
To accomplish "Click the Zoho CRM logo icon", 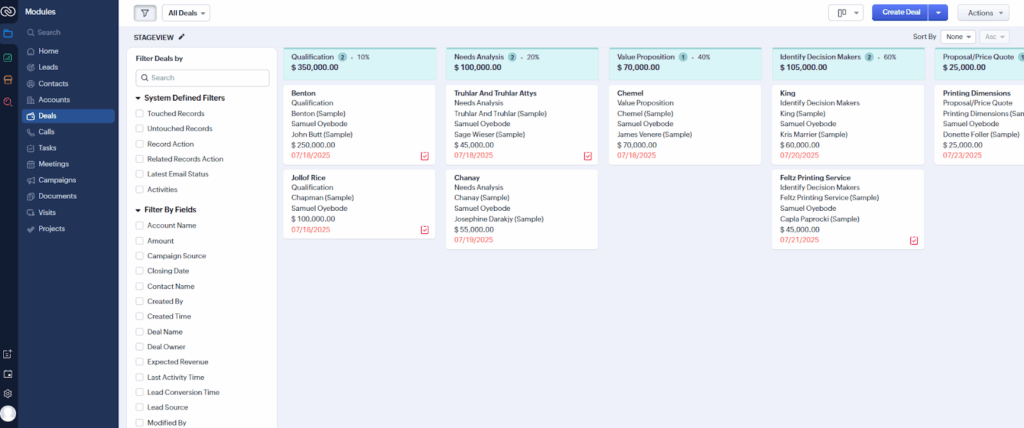I will [x=8, y=10].
